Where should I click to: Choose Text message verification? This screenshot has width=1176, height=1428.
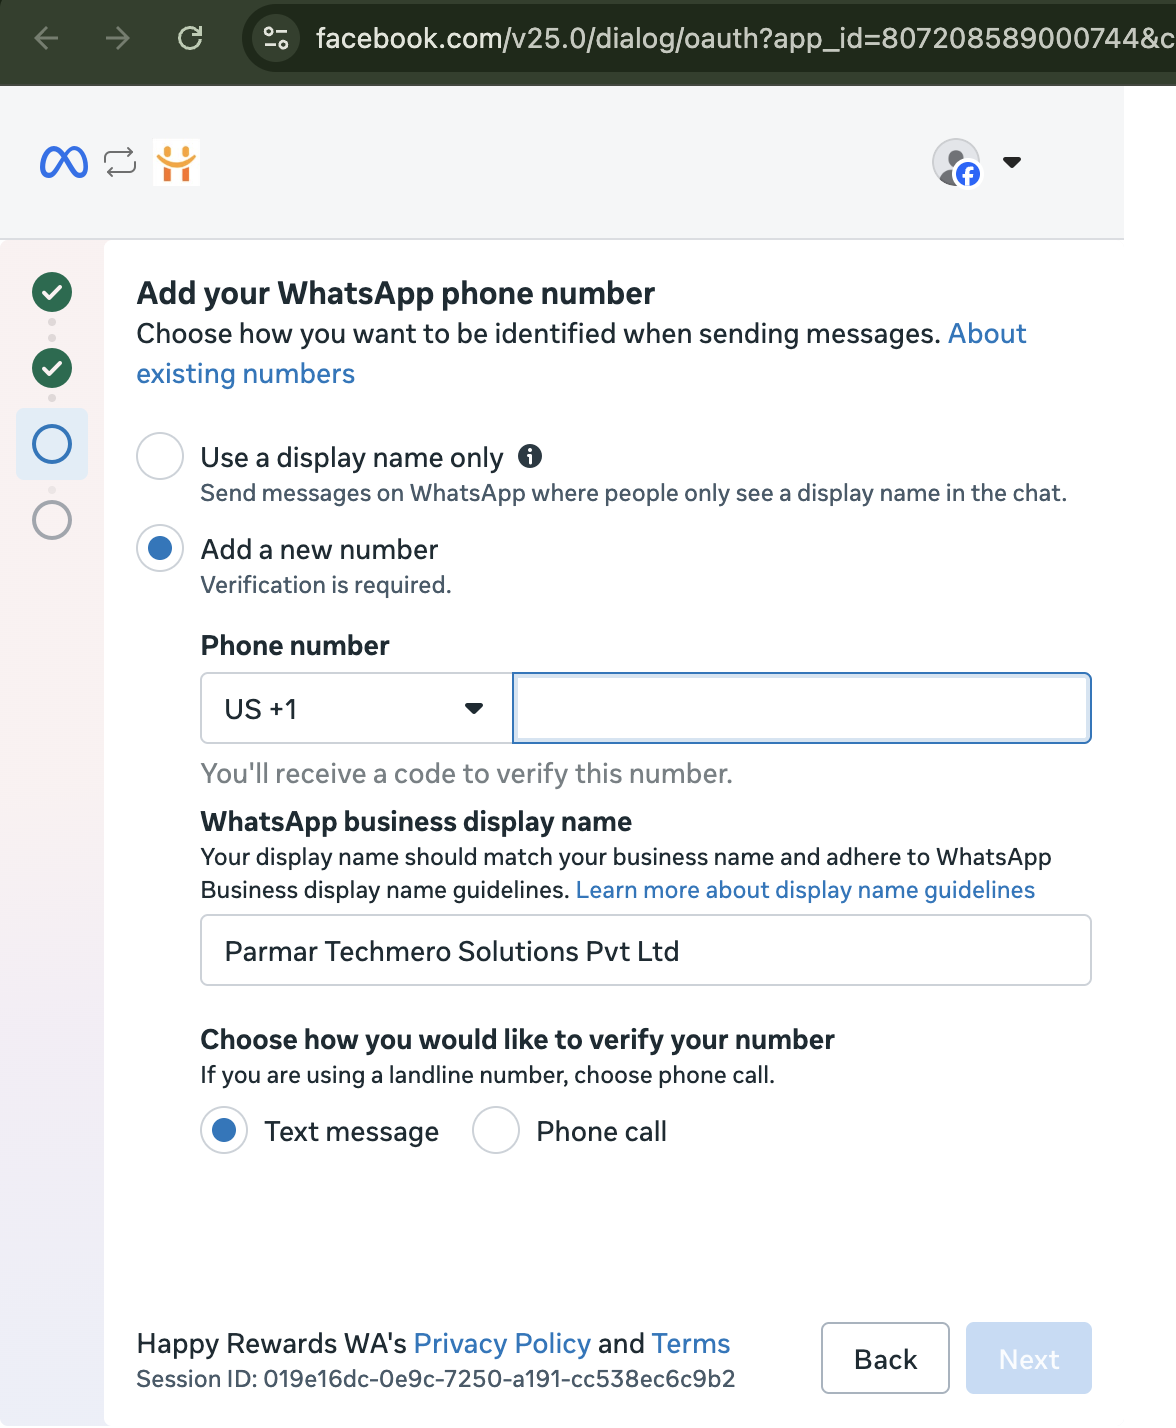(x=224, y=1130)
